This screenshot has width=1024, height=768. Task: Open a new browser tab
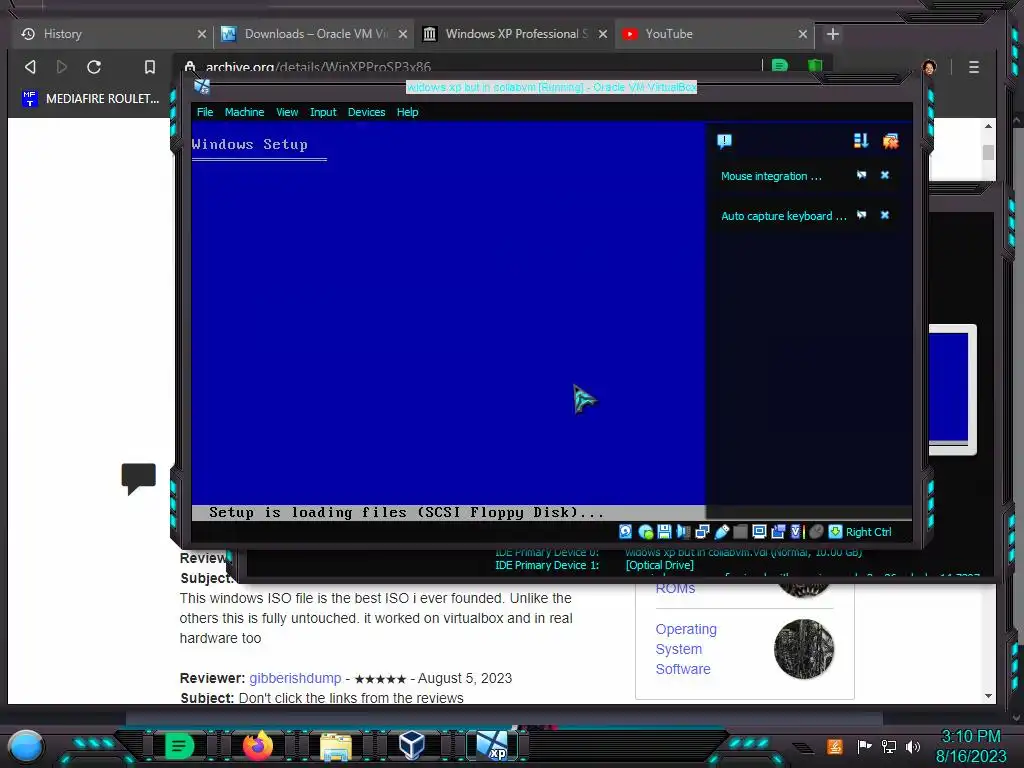[833, 34]
